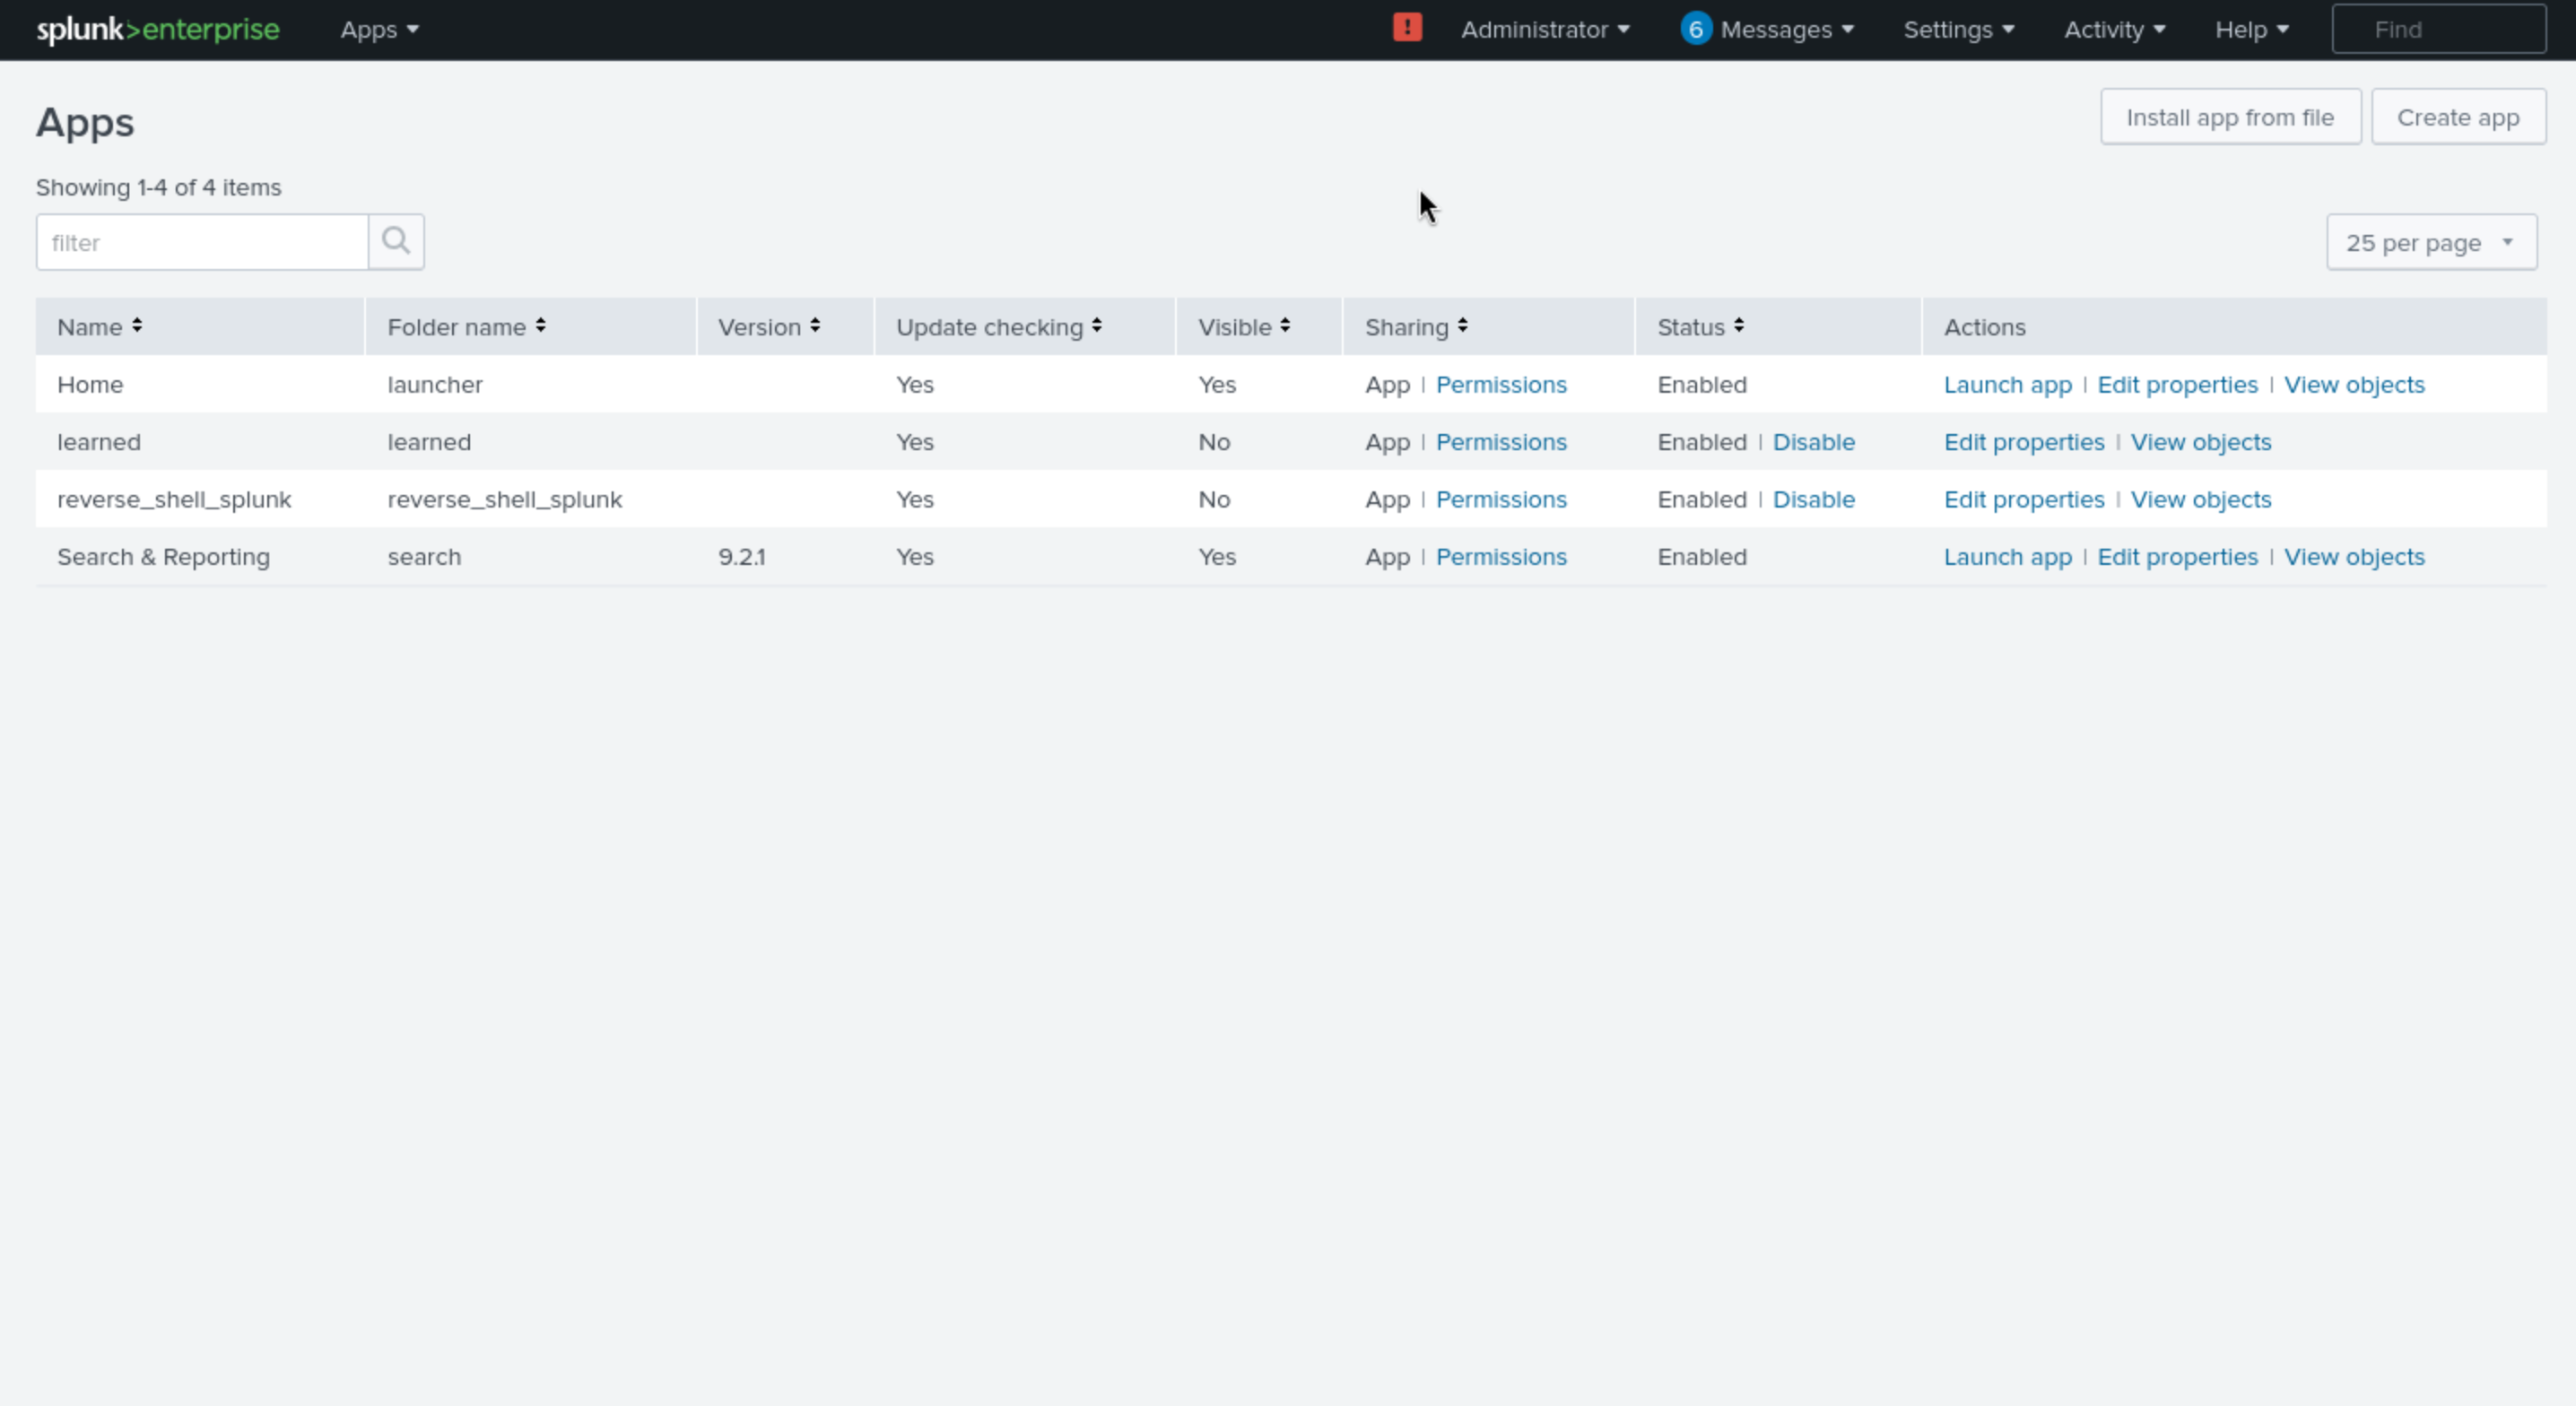Viewport: 2576px width, 1406px height.
Task: Click the filter search magnifier icon
Action: (396, 241)
